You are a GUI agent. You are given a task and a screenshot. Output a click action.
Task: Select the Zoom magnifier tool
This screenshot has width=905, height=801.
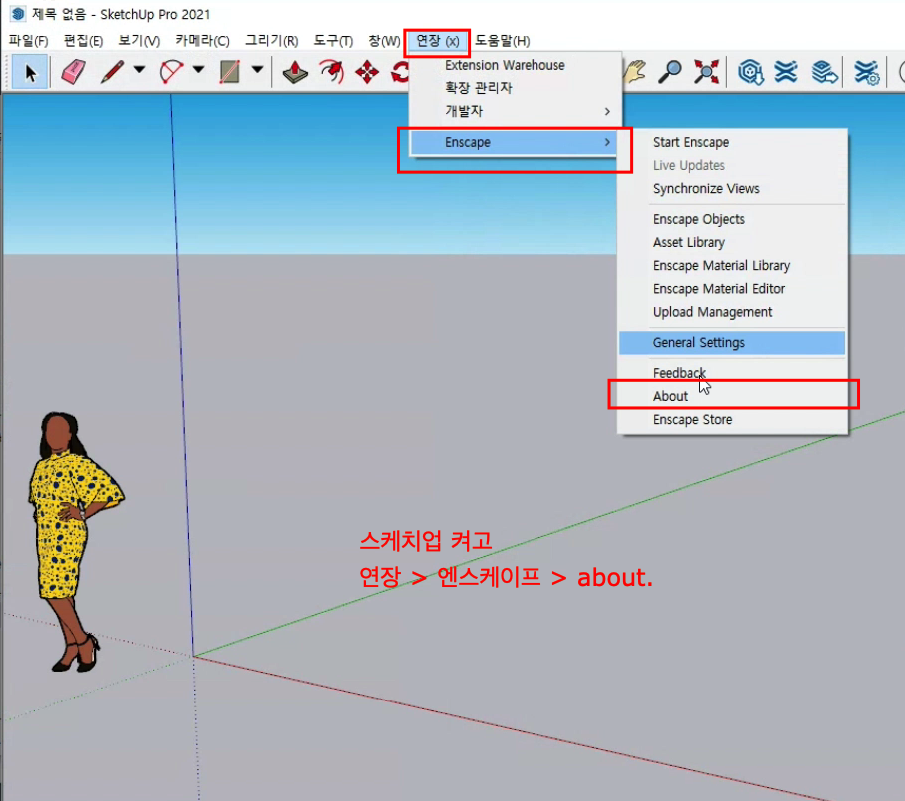click(670, 72)
